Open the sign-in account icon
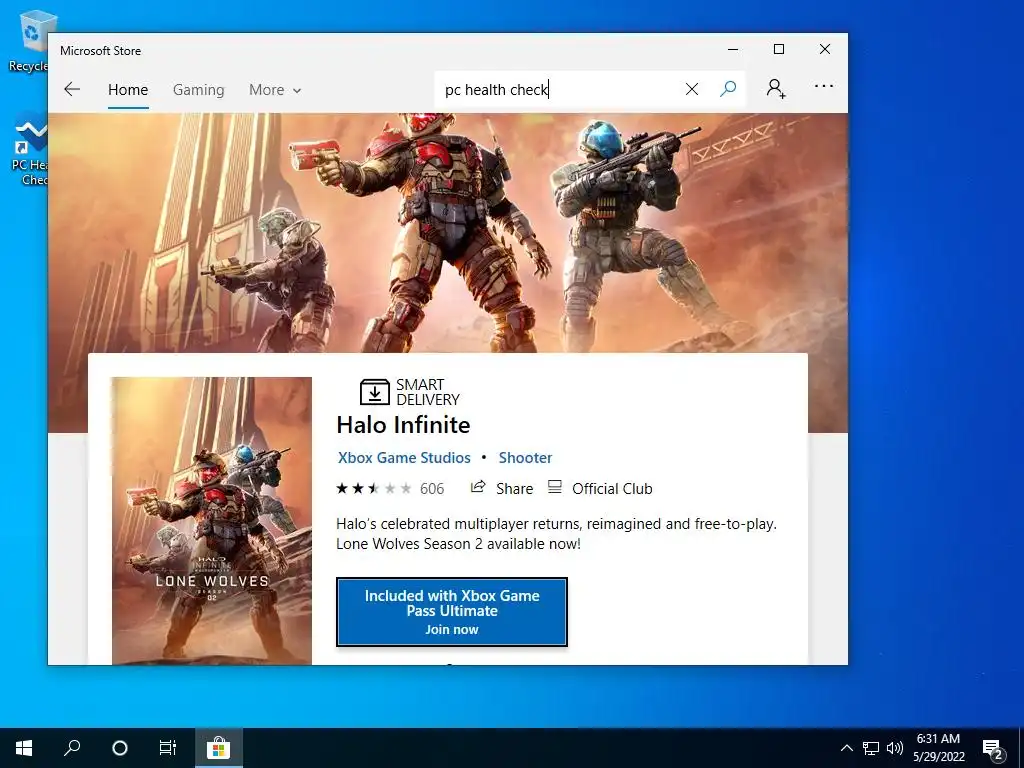1024x768 pixels. [776, 88]
